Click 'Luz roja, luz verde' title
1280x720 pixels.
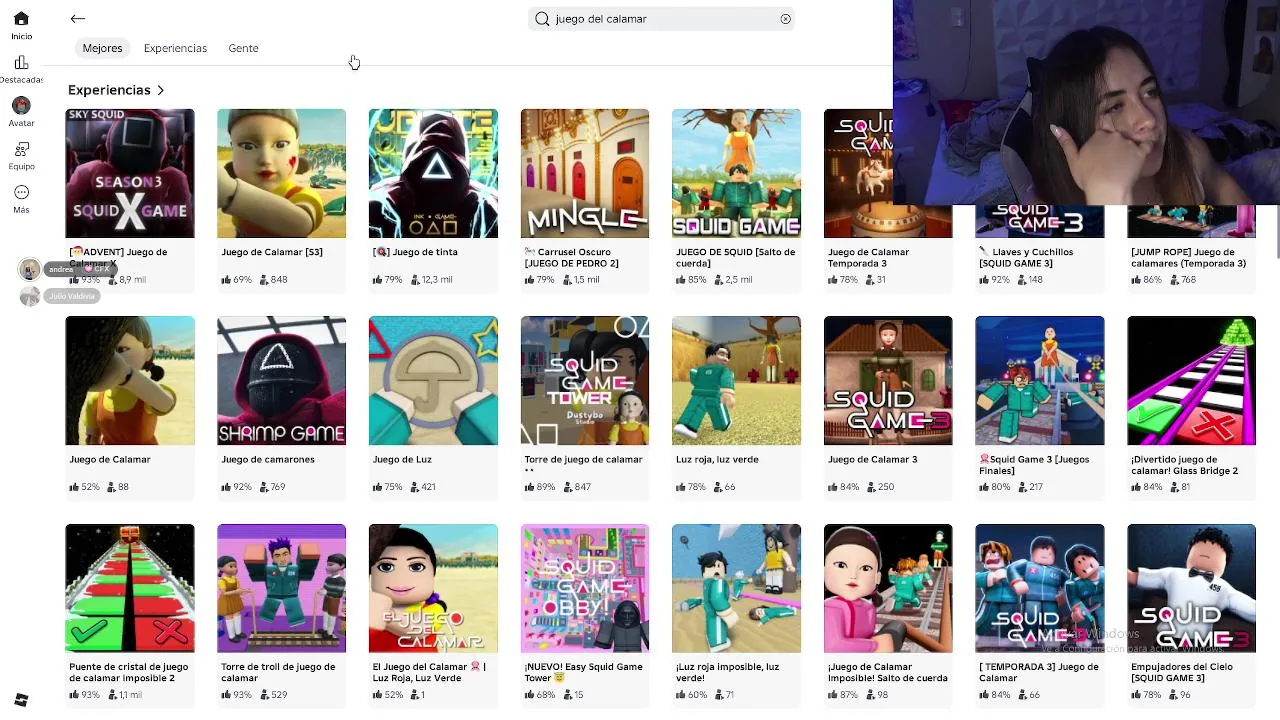tap(717, 460)
